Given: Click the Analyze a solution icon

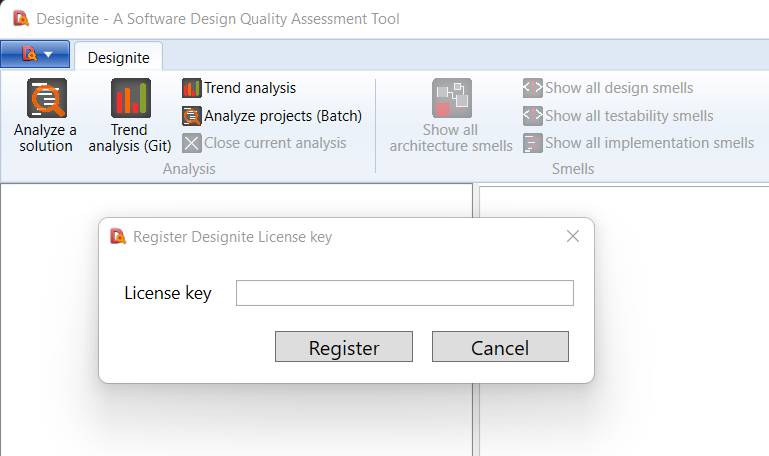Looking at the screenshot, I should tap(47, 98).
